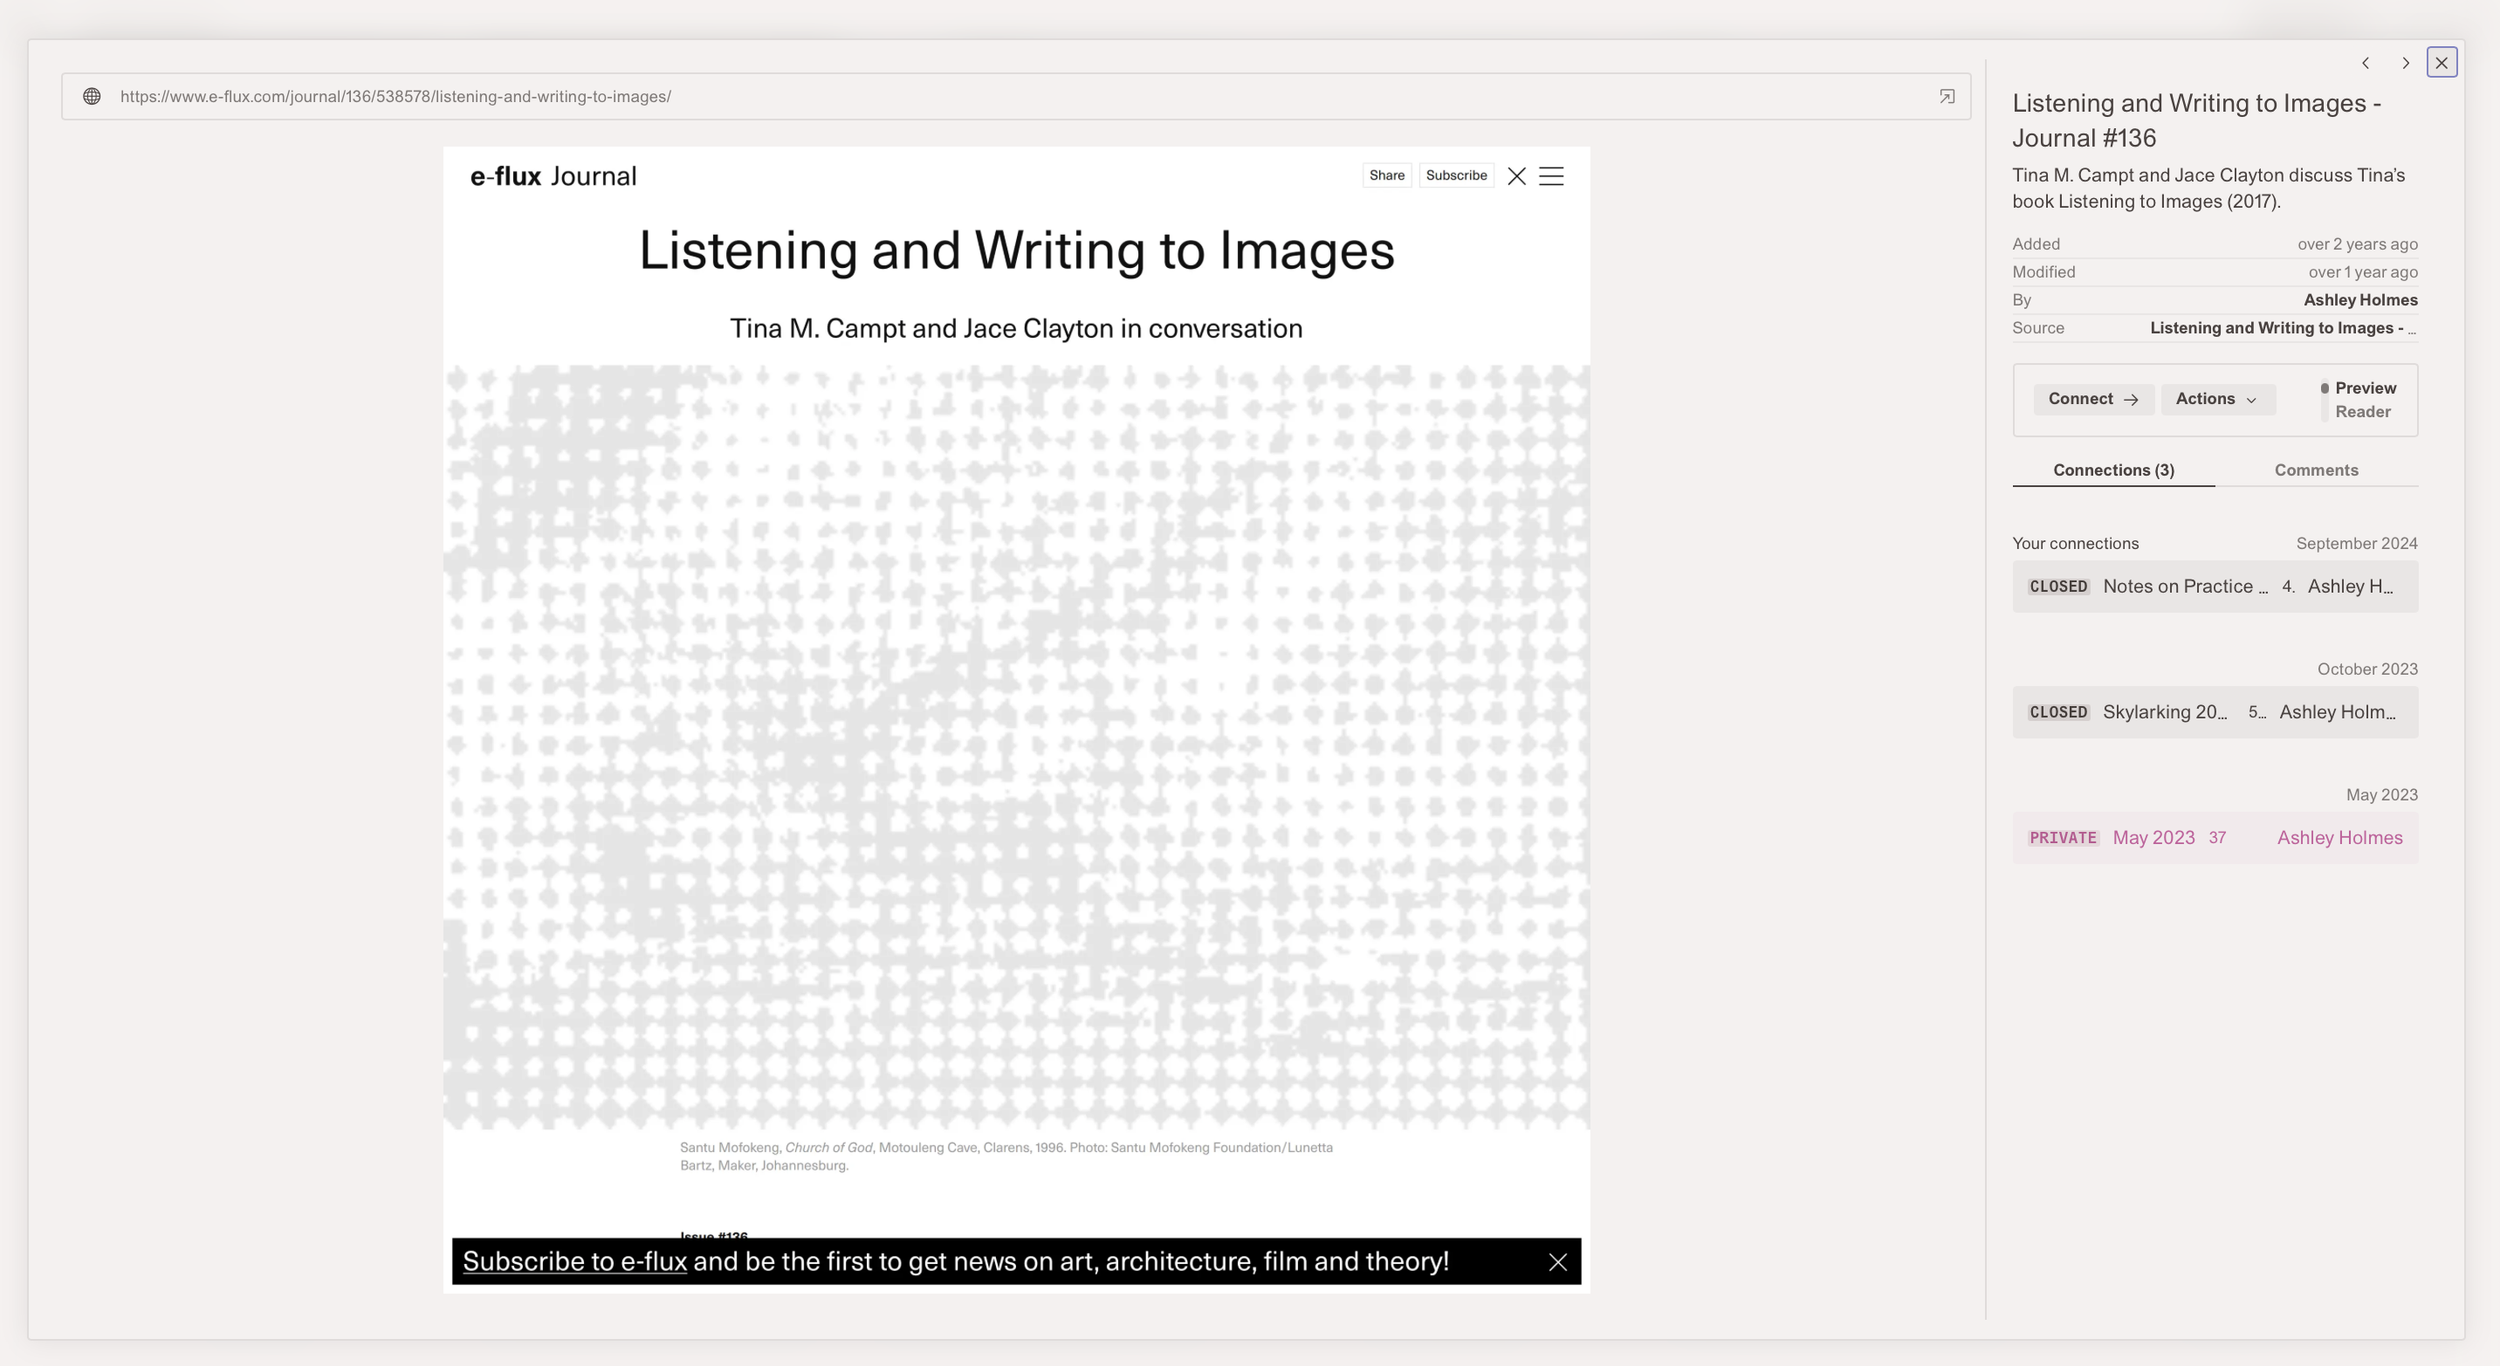Close the block details panel
The image size is (2500, 1366).
(x=2442, y=63)
